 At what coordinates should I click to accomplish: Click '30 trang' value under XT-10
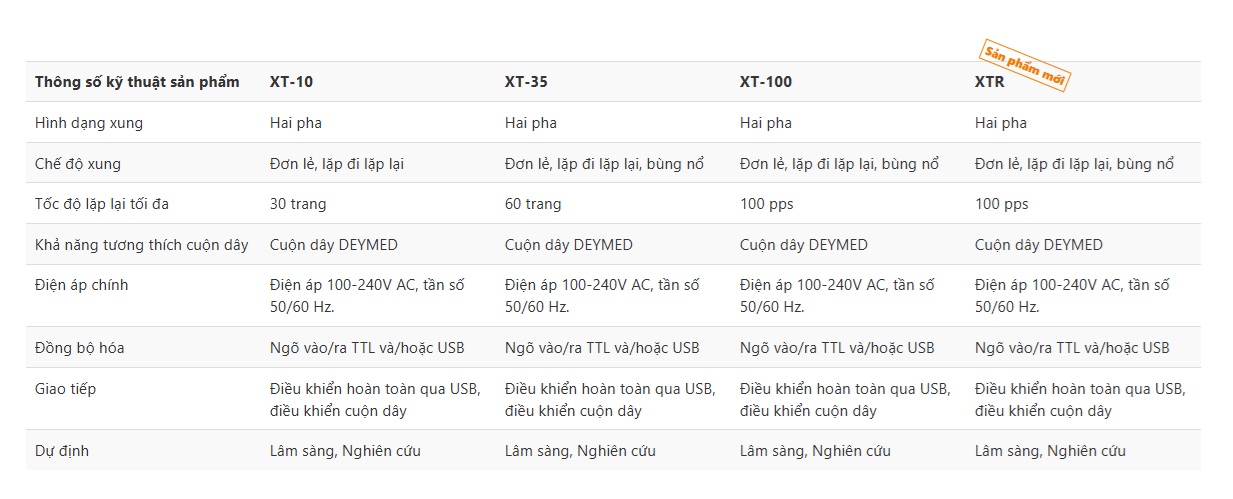point(298,204)
